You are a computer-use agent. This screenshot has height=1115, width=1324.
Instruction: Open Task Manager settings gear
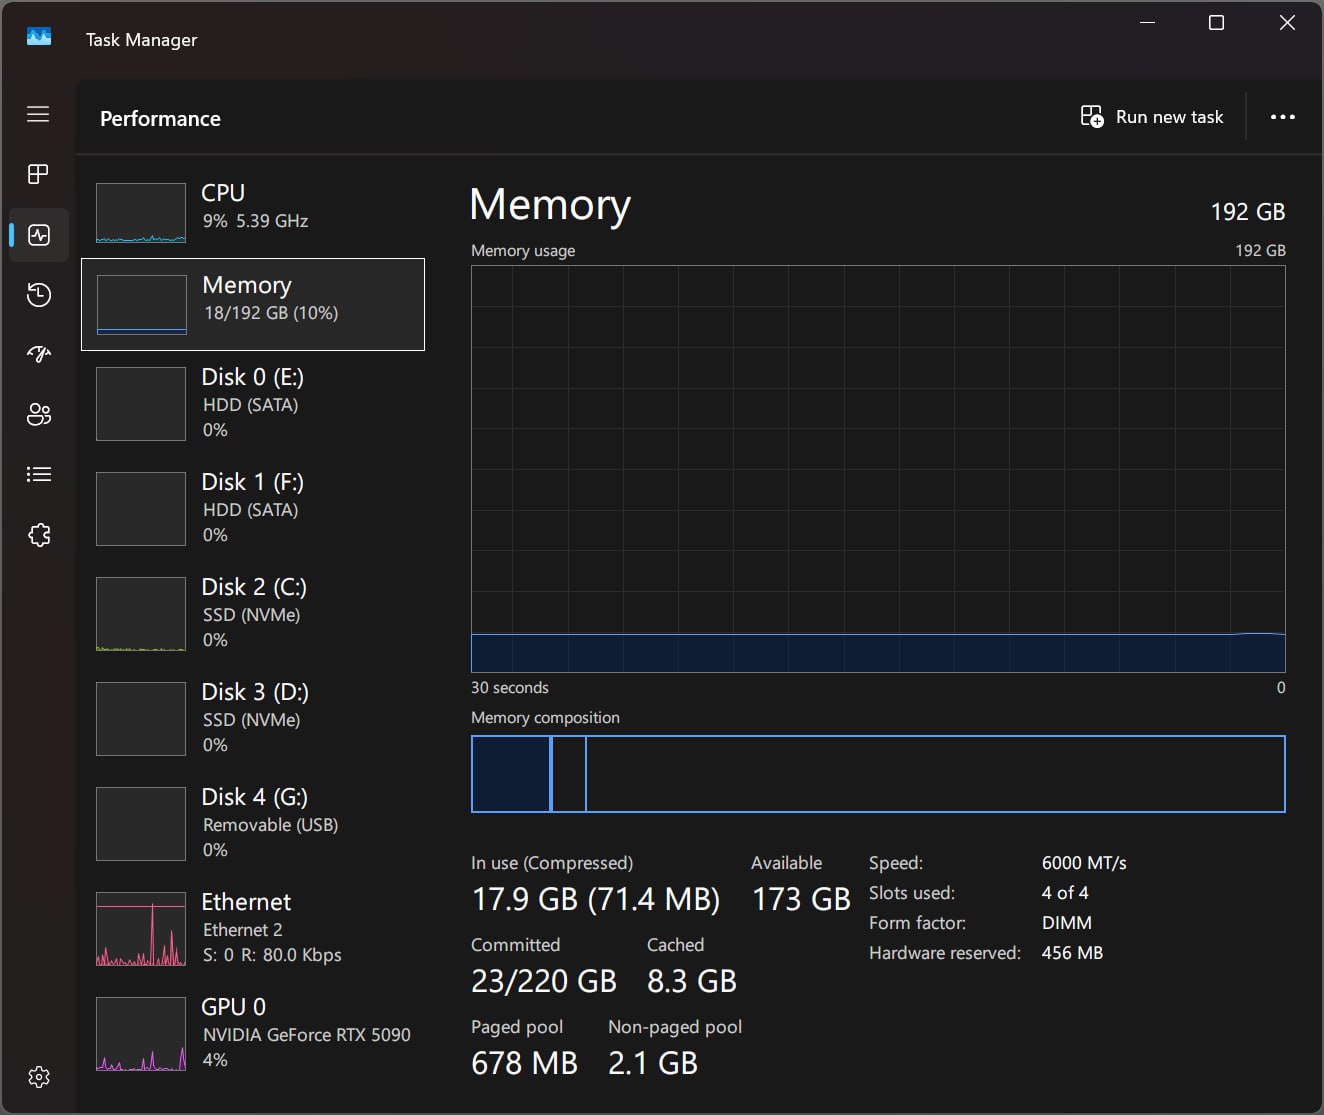coord(38,1077)
